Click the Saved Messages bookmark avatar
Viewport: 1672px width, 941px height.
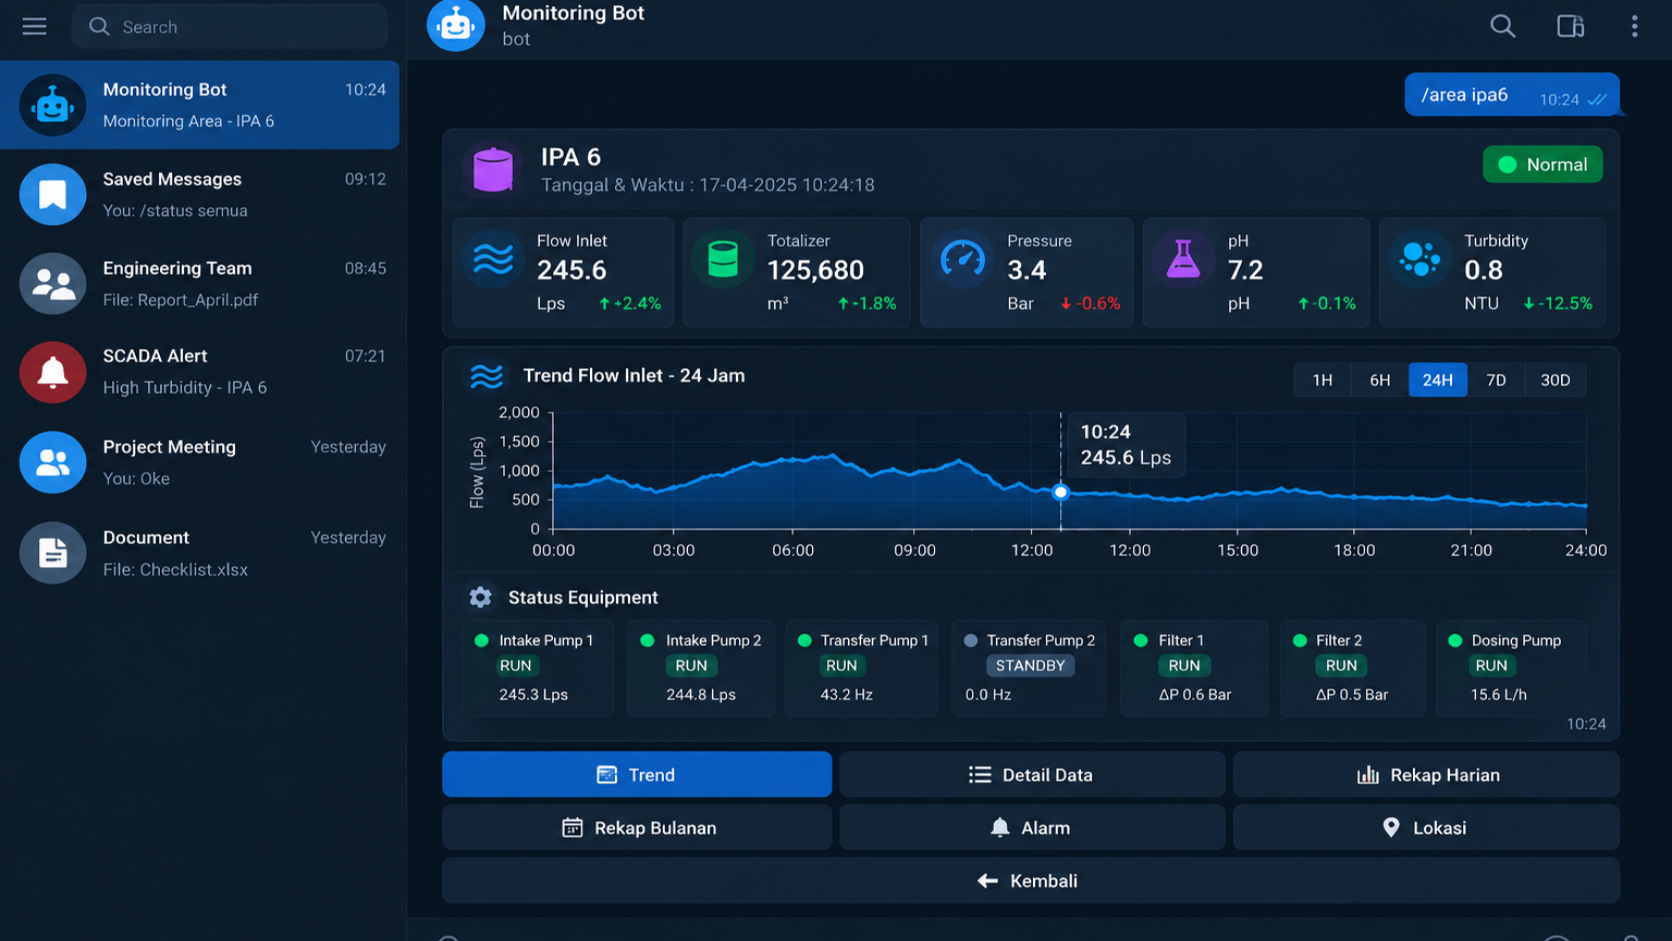coord(52,194)
